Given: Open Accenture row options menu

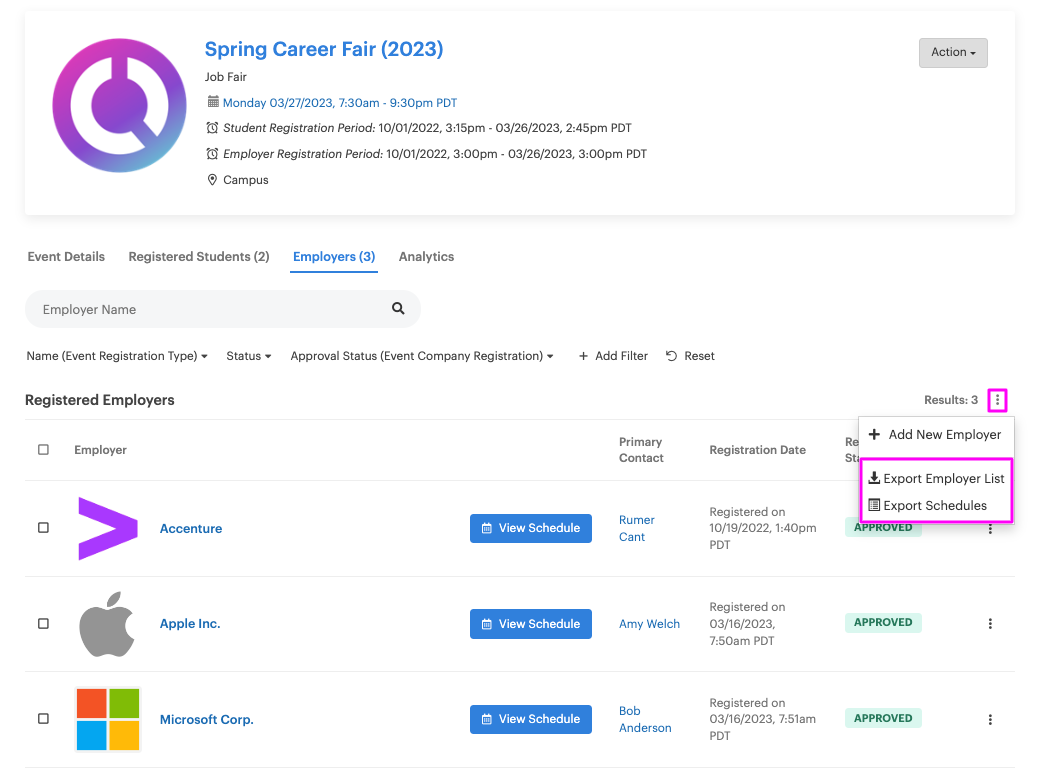Looking at the screenshot, I should click(x=990, y=529).
